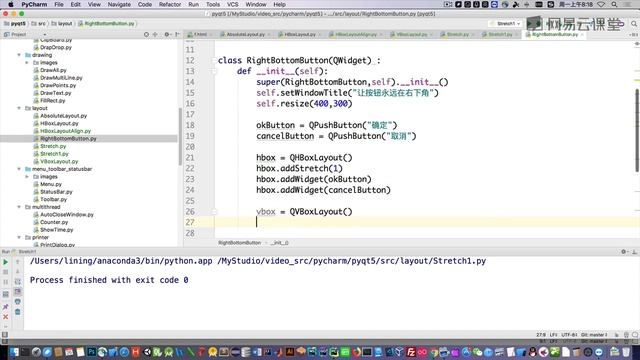Collapse the menu_toolbar_statusbar folder
This screenshot has width=640, height=360.
tap(19, 169)
